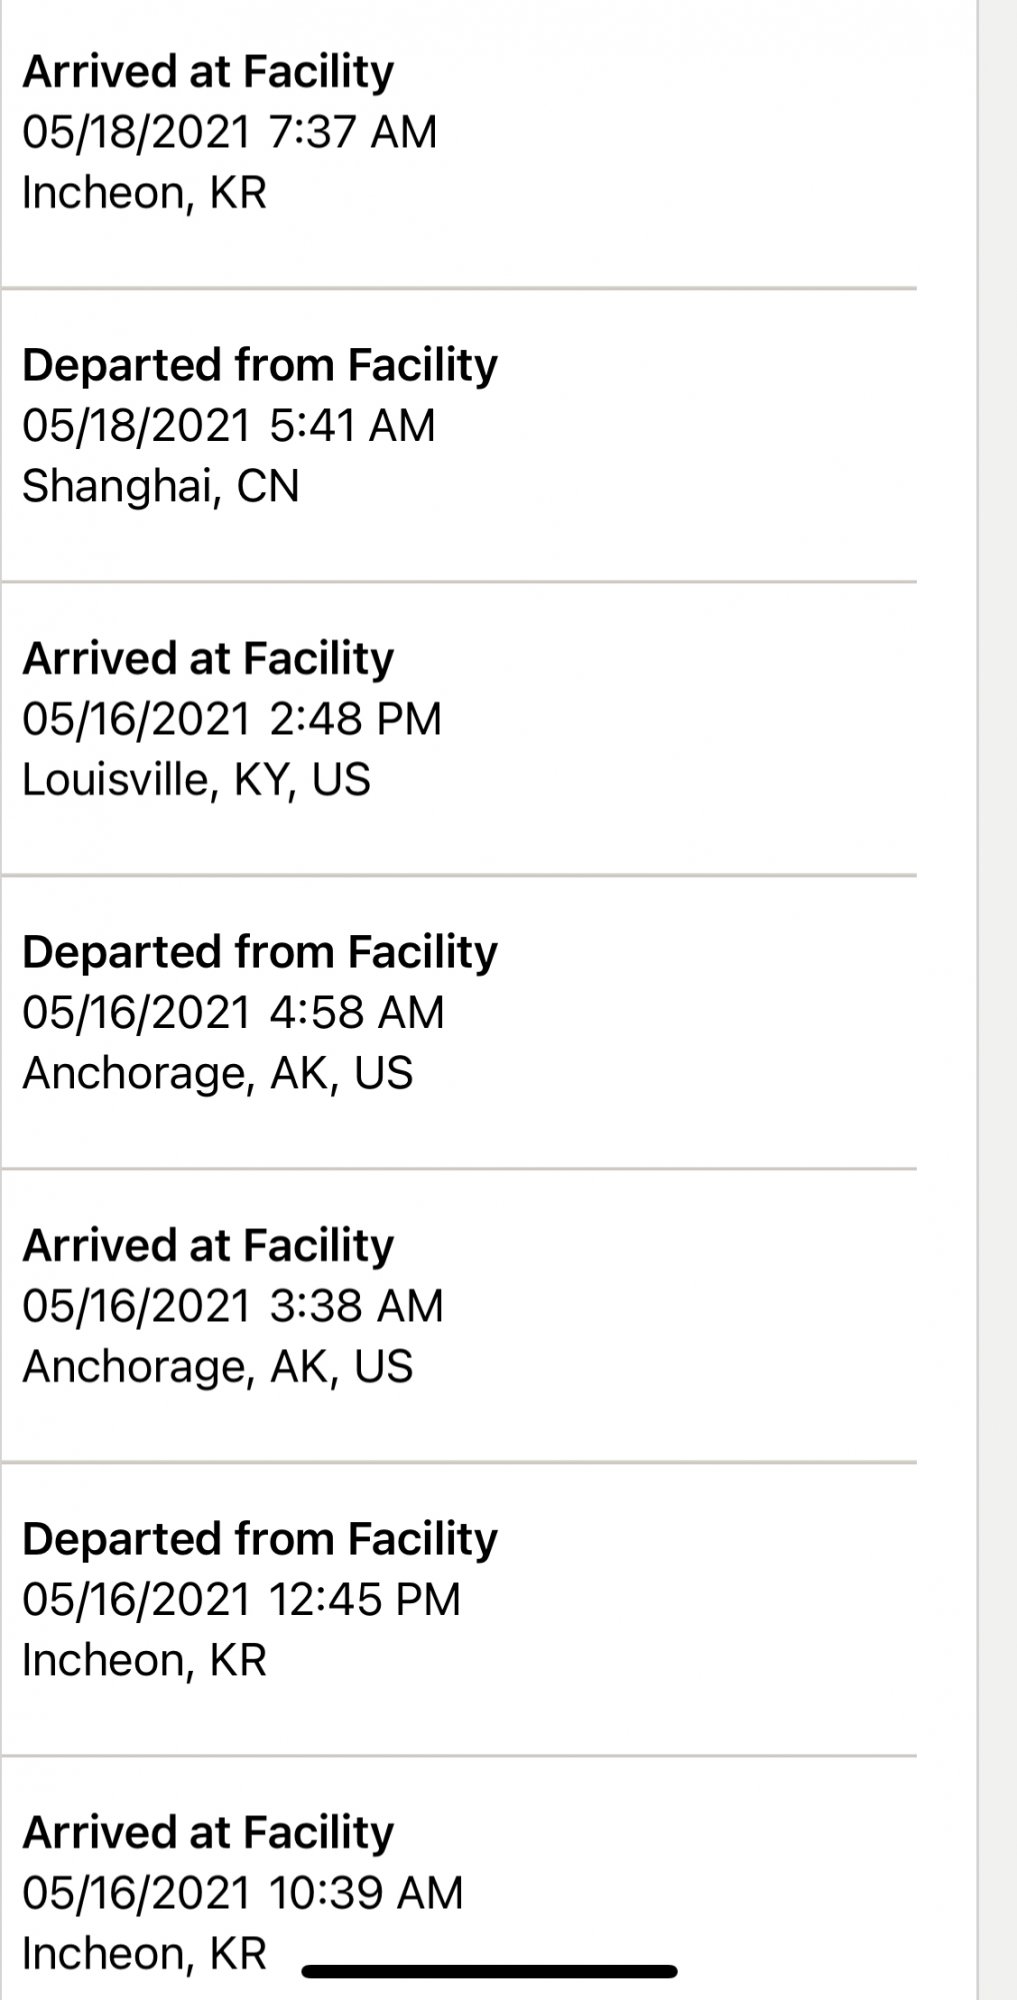
Task: Click the 05/18/2021 7:37 AM timestamp
Action: [x=230, y=132]
